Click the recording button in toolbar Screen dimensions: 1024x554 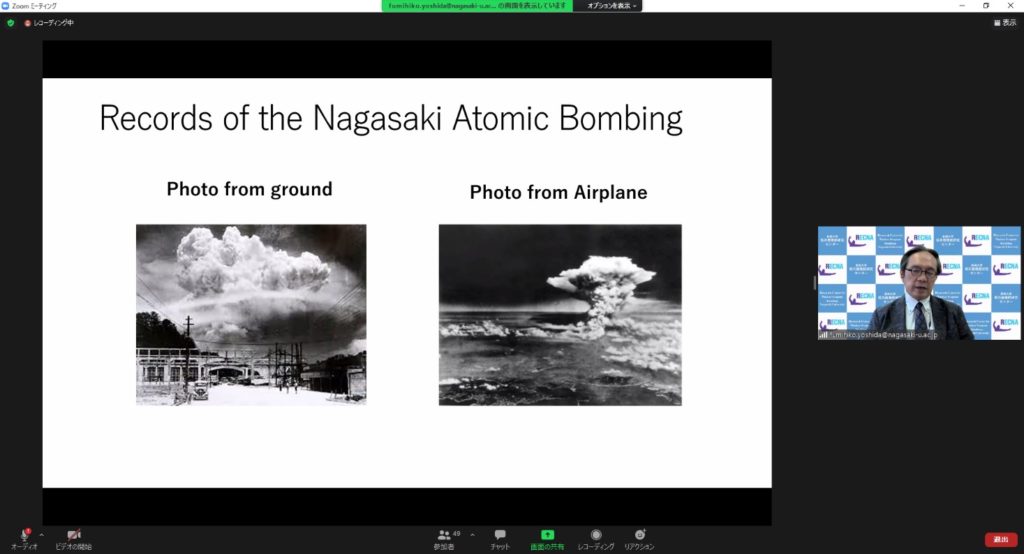tap(596, 535)
